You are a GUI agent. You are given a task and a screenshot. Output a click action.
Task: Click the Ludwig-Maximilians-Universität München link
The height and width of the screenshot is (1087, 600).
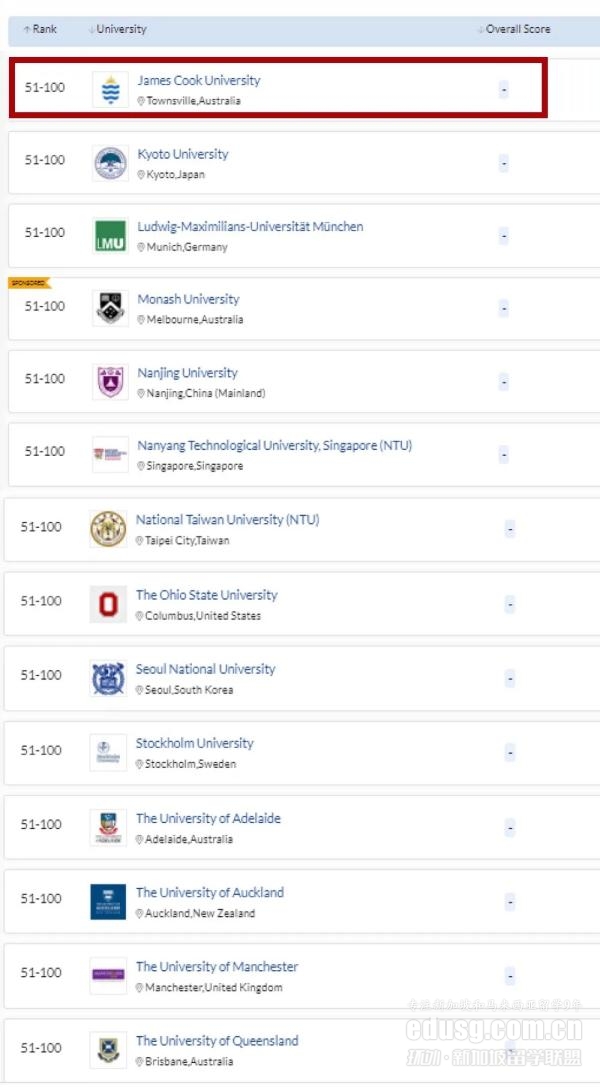pyautogui.click(x=250, y=227)
